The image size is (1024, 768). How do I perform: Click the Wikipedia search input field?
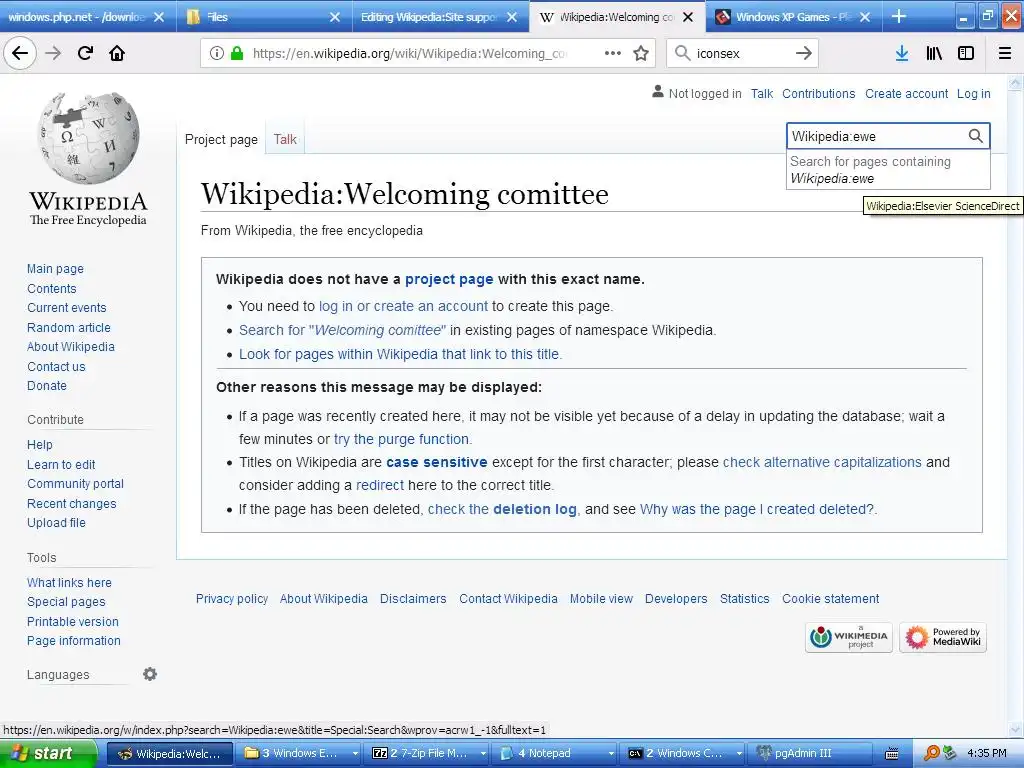point(876,136)
